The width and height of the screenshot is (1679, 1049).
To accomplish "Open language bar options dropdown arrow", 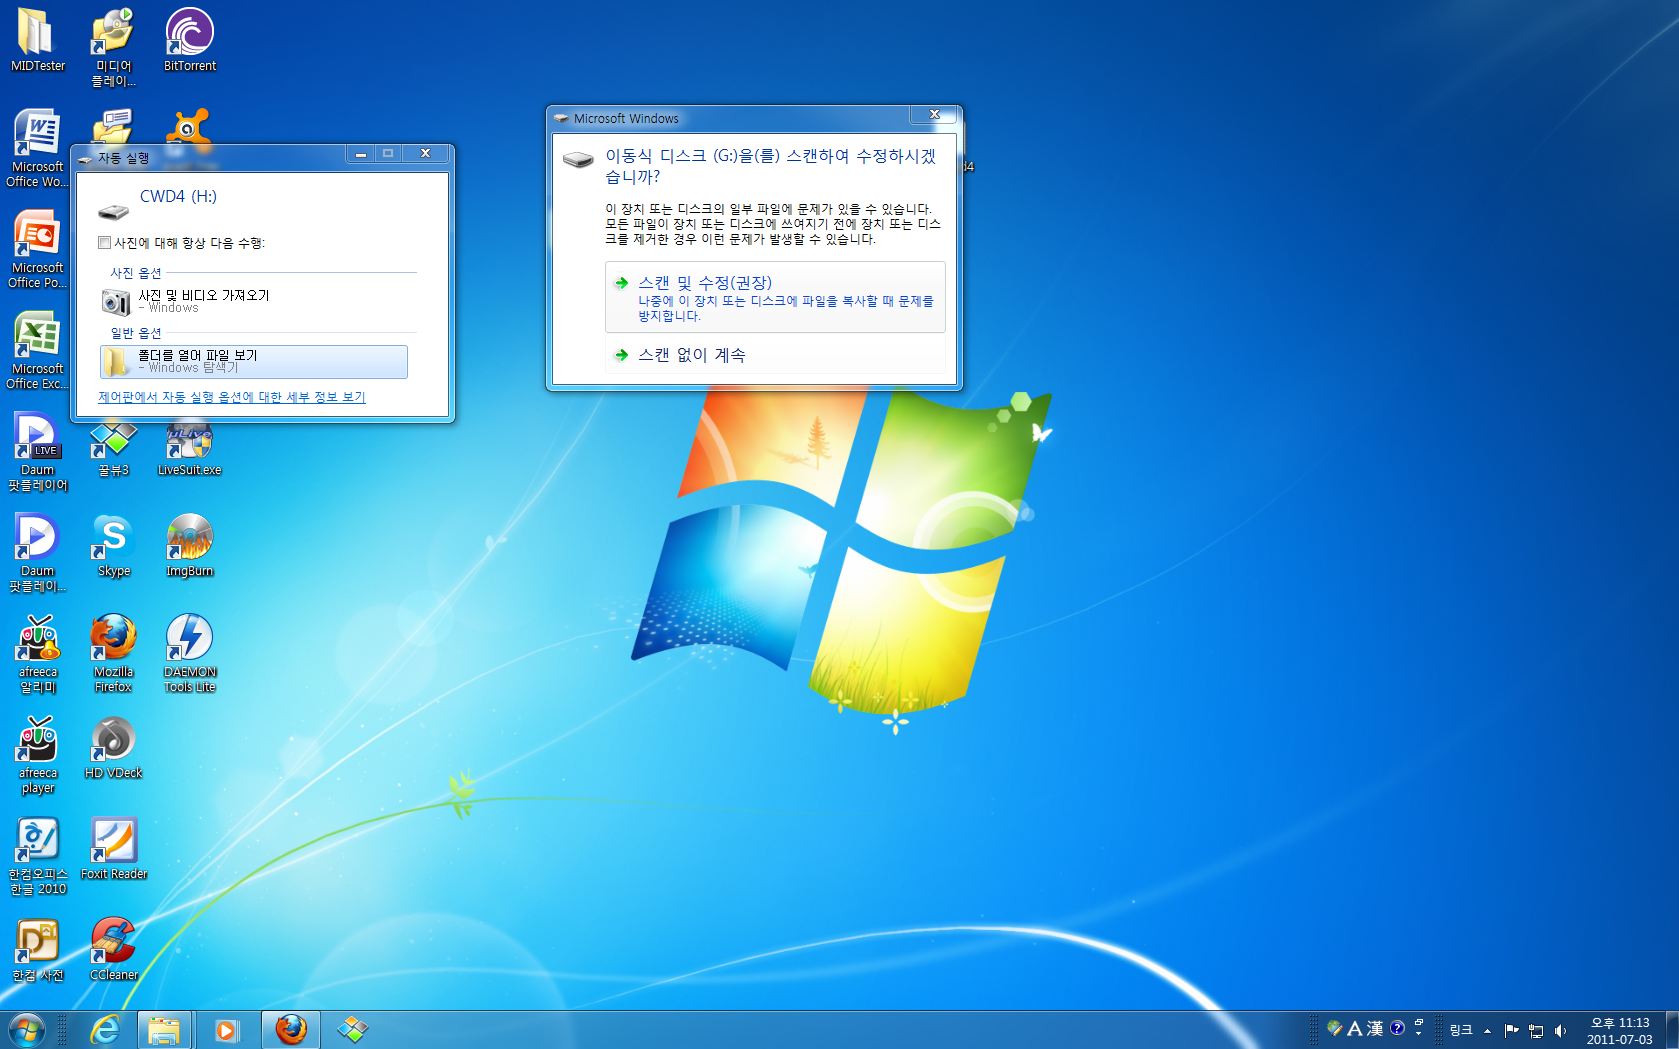I will 1418,1033.
